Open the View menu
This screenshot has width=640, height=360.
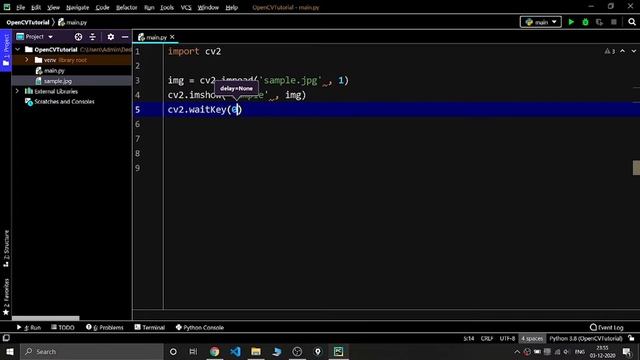pos(53,7)
